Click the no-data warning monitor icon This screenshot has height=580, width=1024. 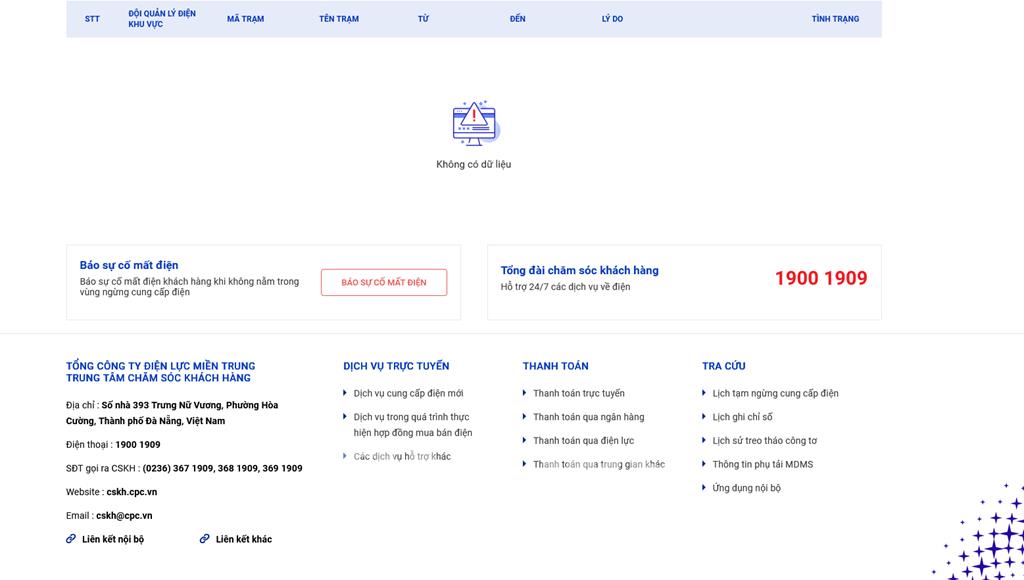pyautogui.click(x=474, y=123)
